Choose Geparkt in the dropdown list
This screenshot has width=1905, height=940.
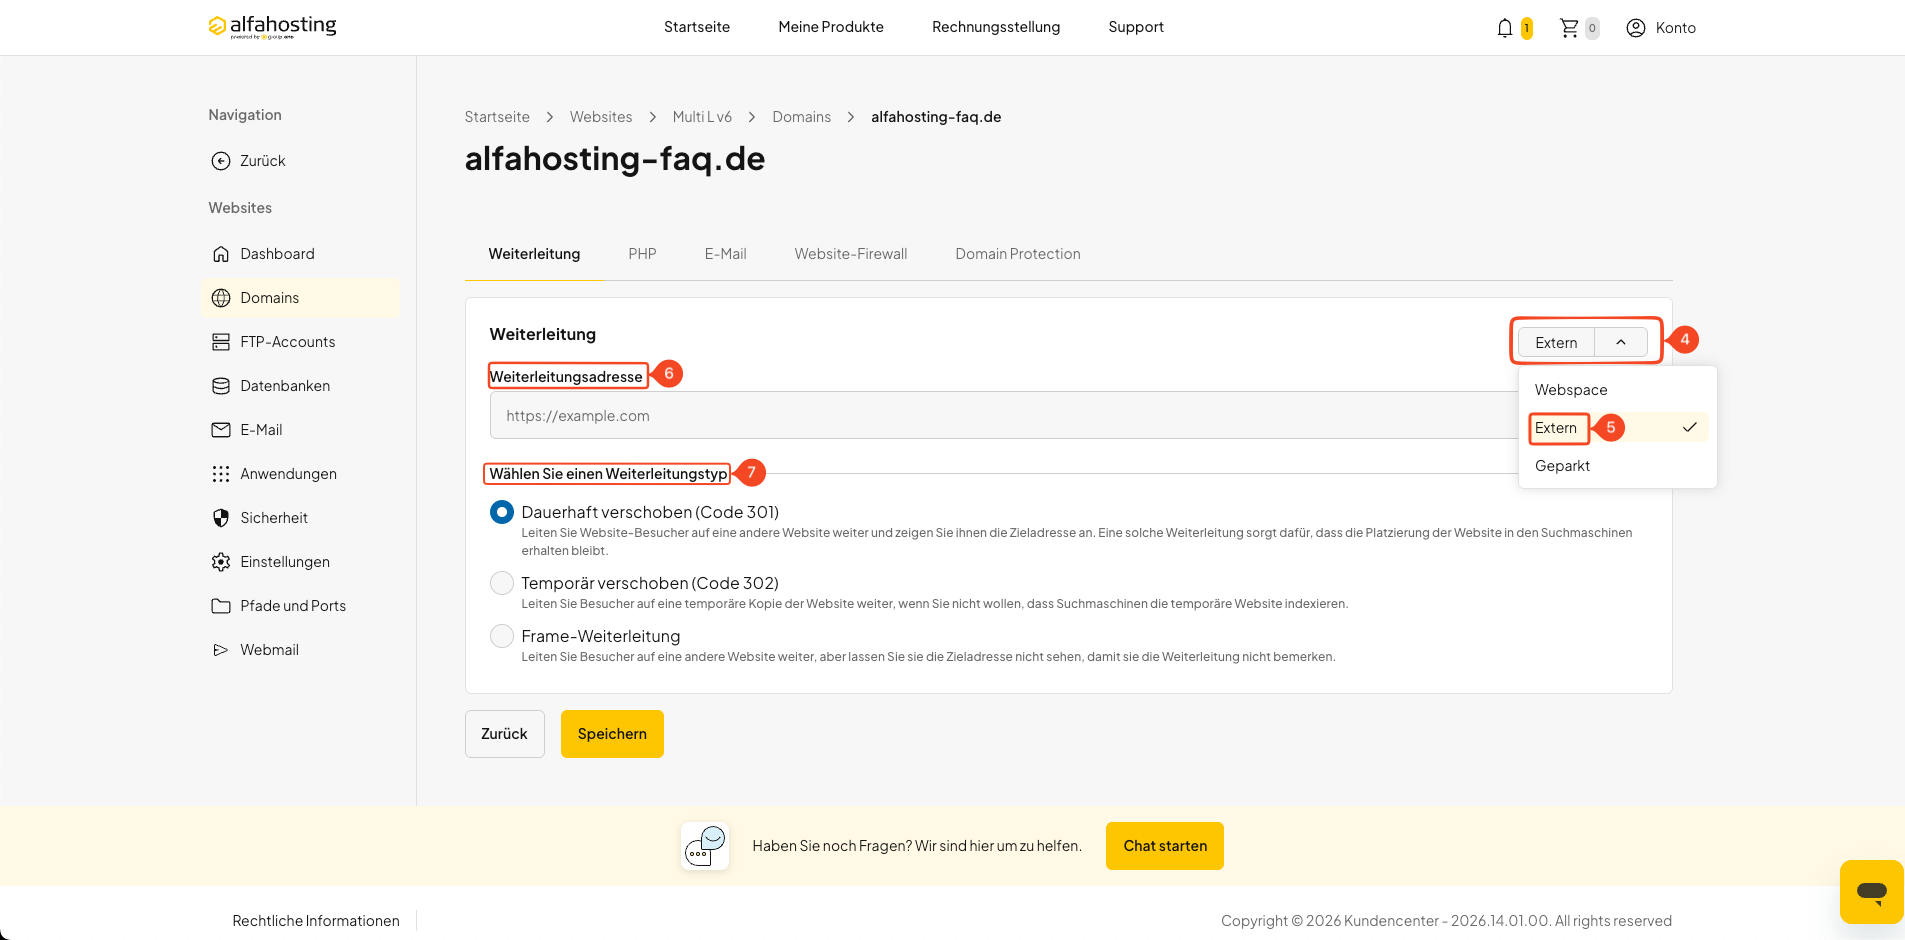tap(1618, 466)
